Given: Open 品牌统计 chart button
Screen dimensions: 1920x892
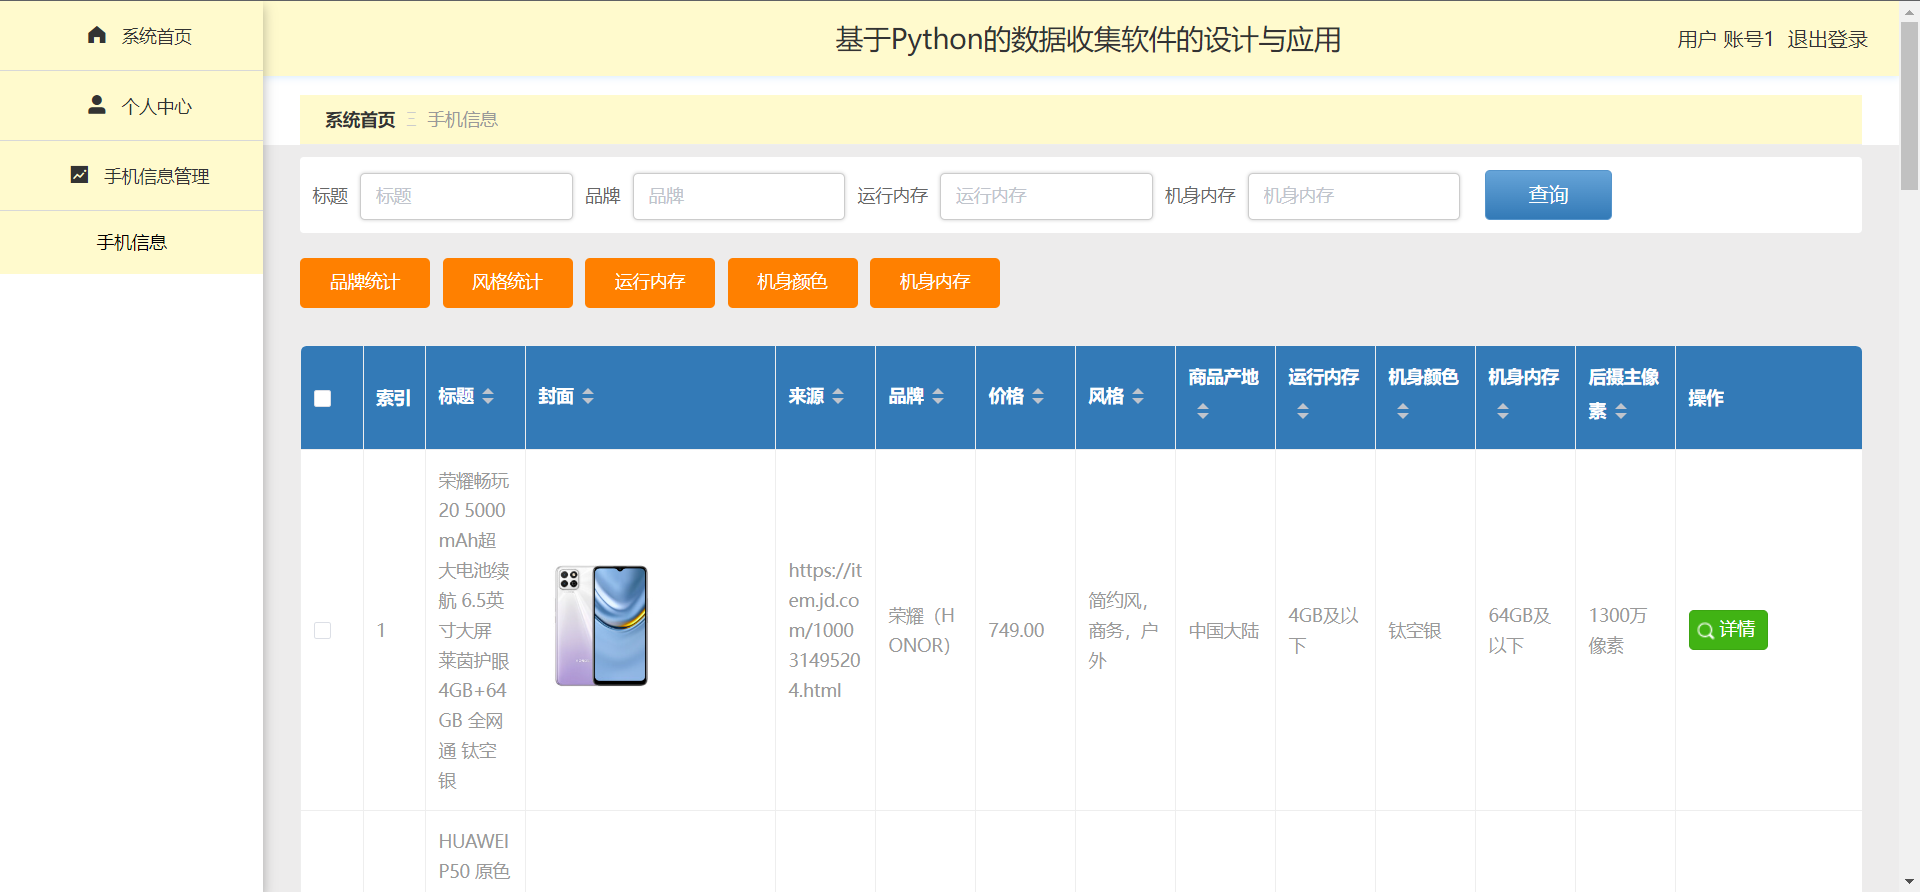Looking at the screenshot, I should [x=365, y=283].
